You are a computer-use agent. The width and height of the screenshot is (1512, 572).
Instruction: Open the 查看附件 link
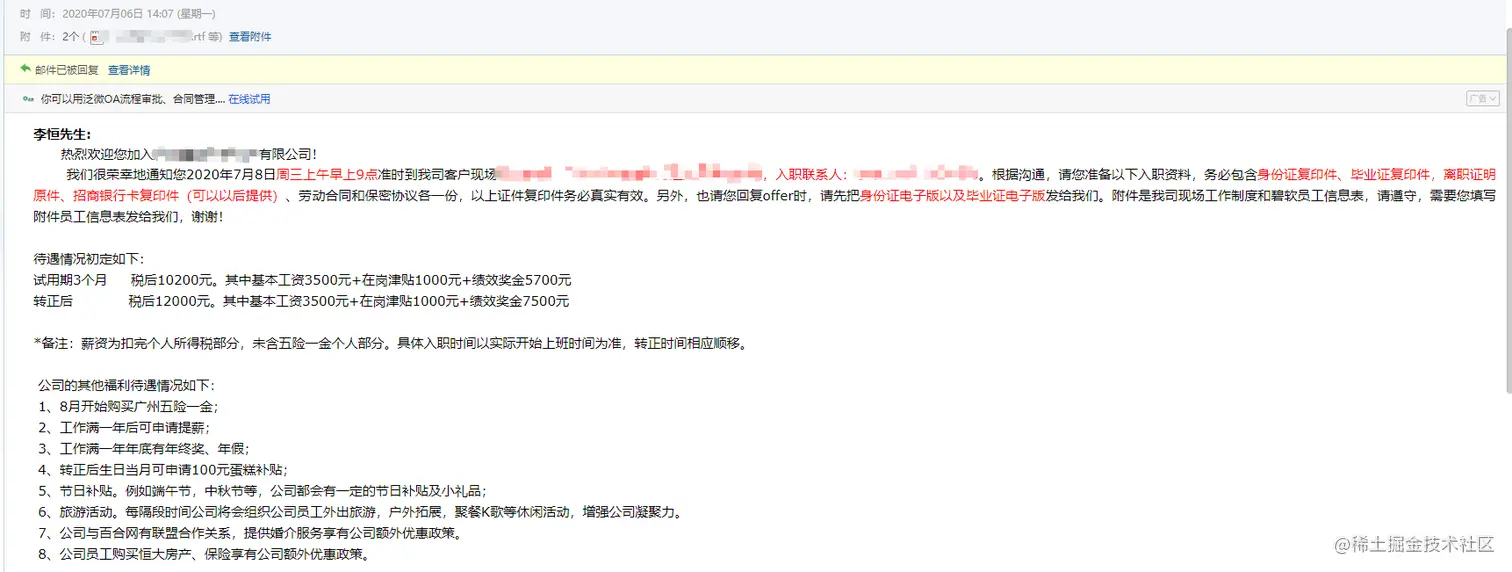point(250,37)
